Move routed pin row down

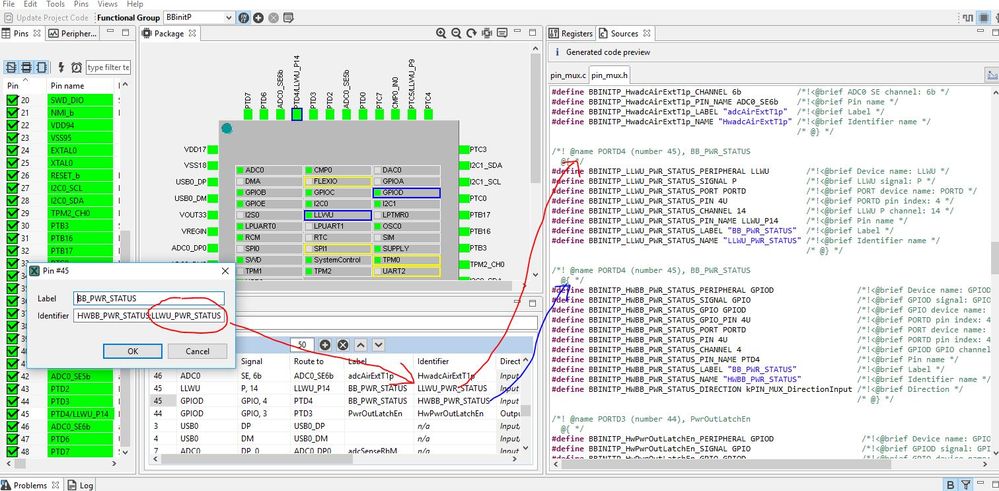point(378,345)
